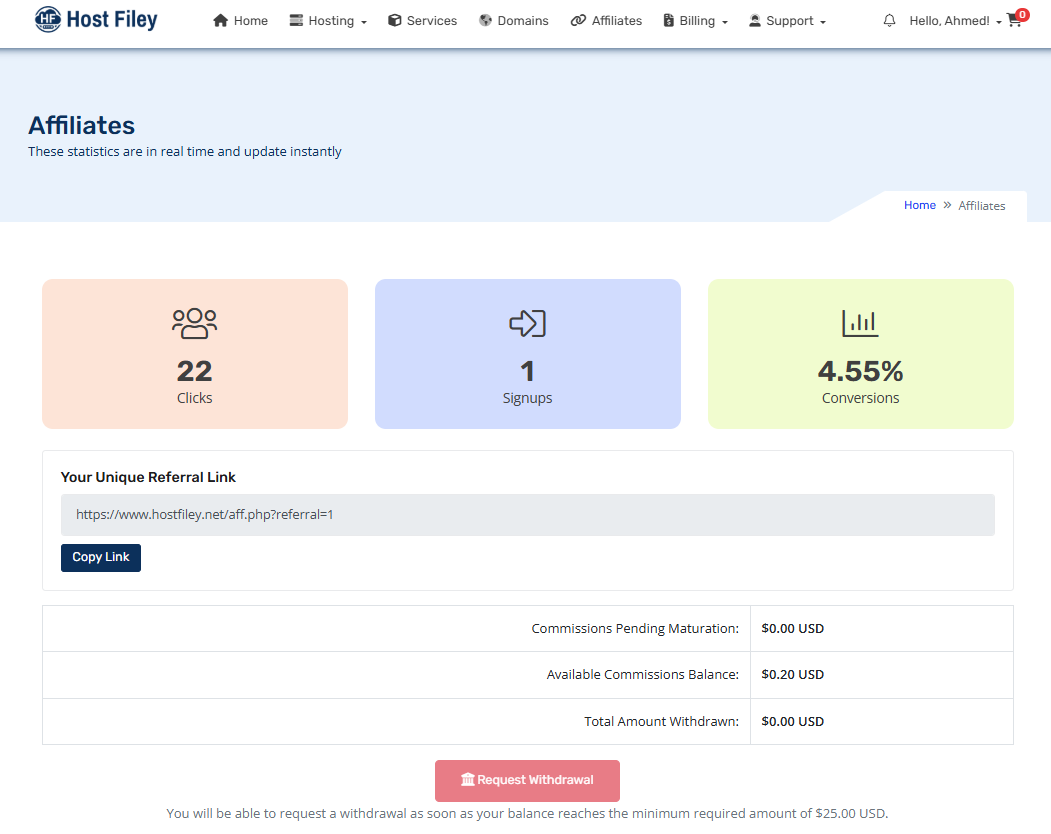The width and height of the screenshot is (1051, 834).
Task: Open the Hello, Ahmed! account menu
Action: [955, 21]
